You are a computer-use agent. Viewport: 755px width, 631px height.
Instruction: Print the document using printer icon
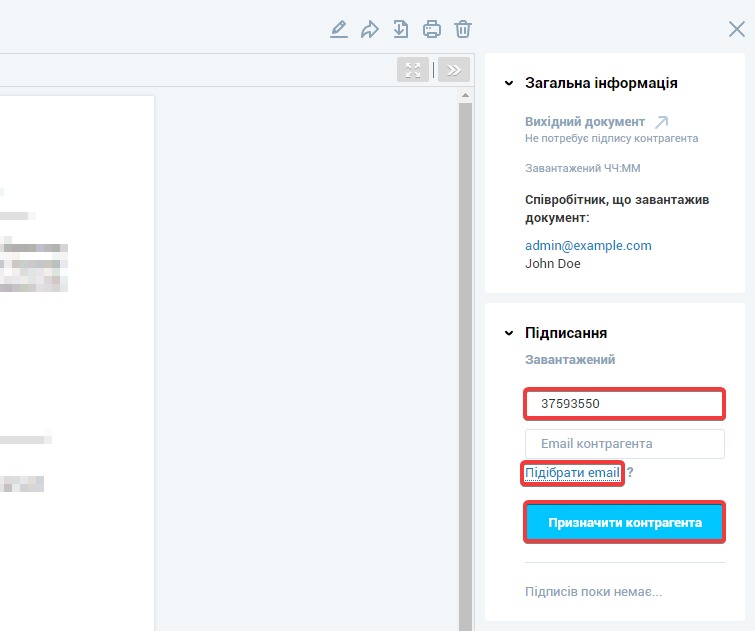pos(432,29)
